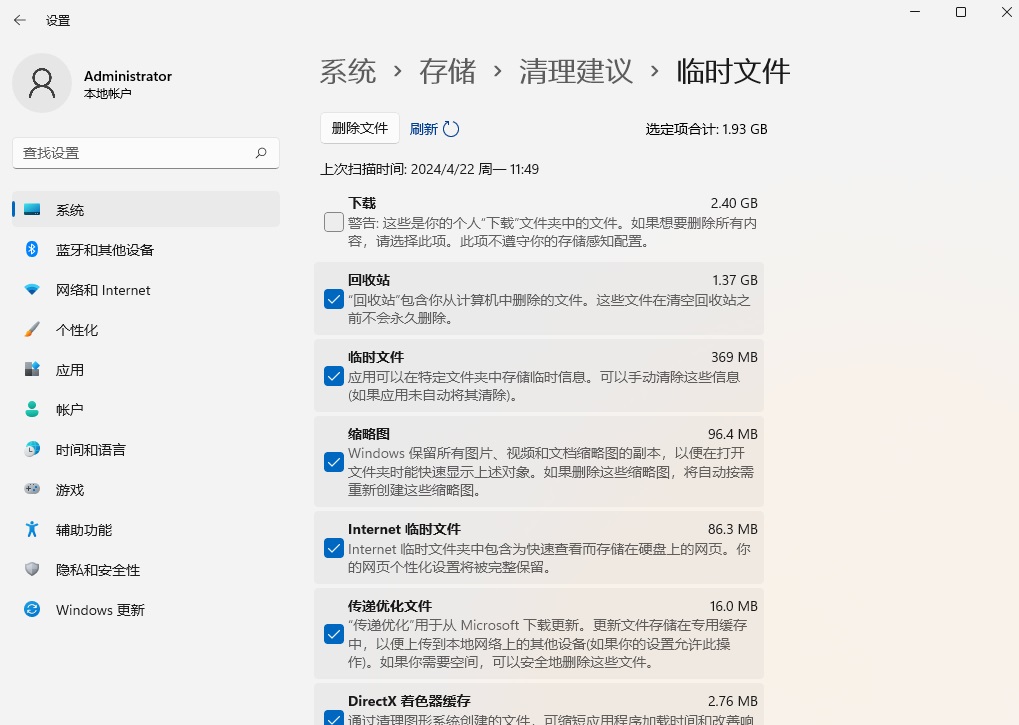Open Gaming (游戏) settings icon
The image size is (1019, 725).
(x=30, y=489)
